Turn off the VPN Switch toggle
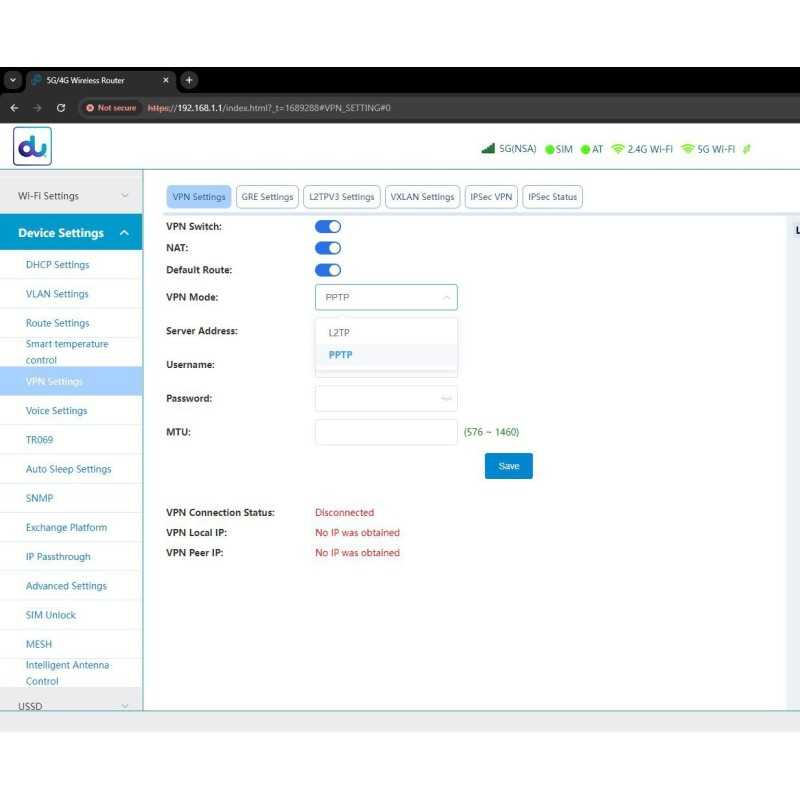Screen dimensions: 800x800 coord(328,227)
